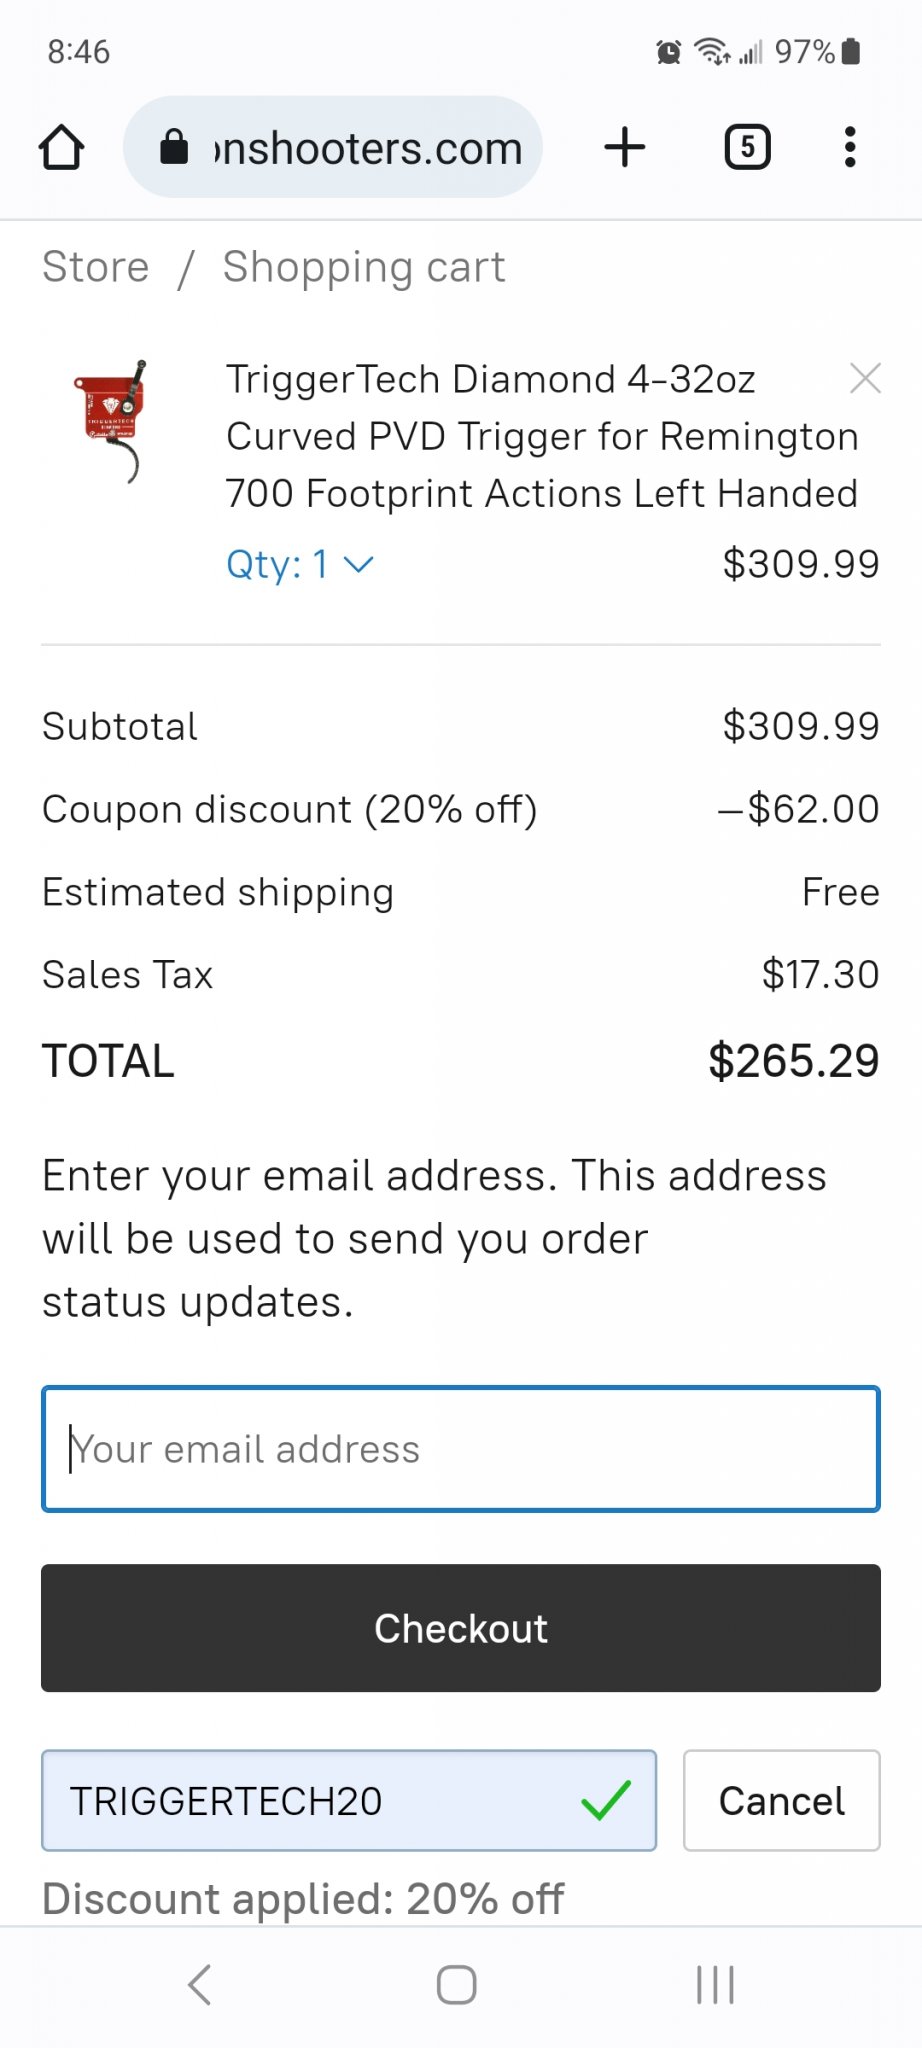Tap the Android back navigation button
This screenshot has height=2048, width=922.
click(x=200, y=1985)
